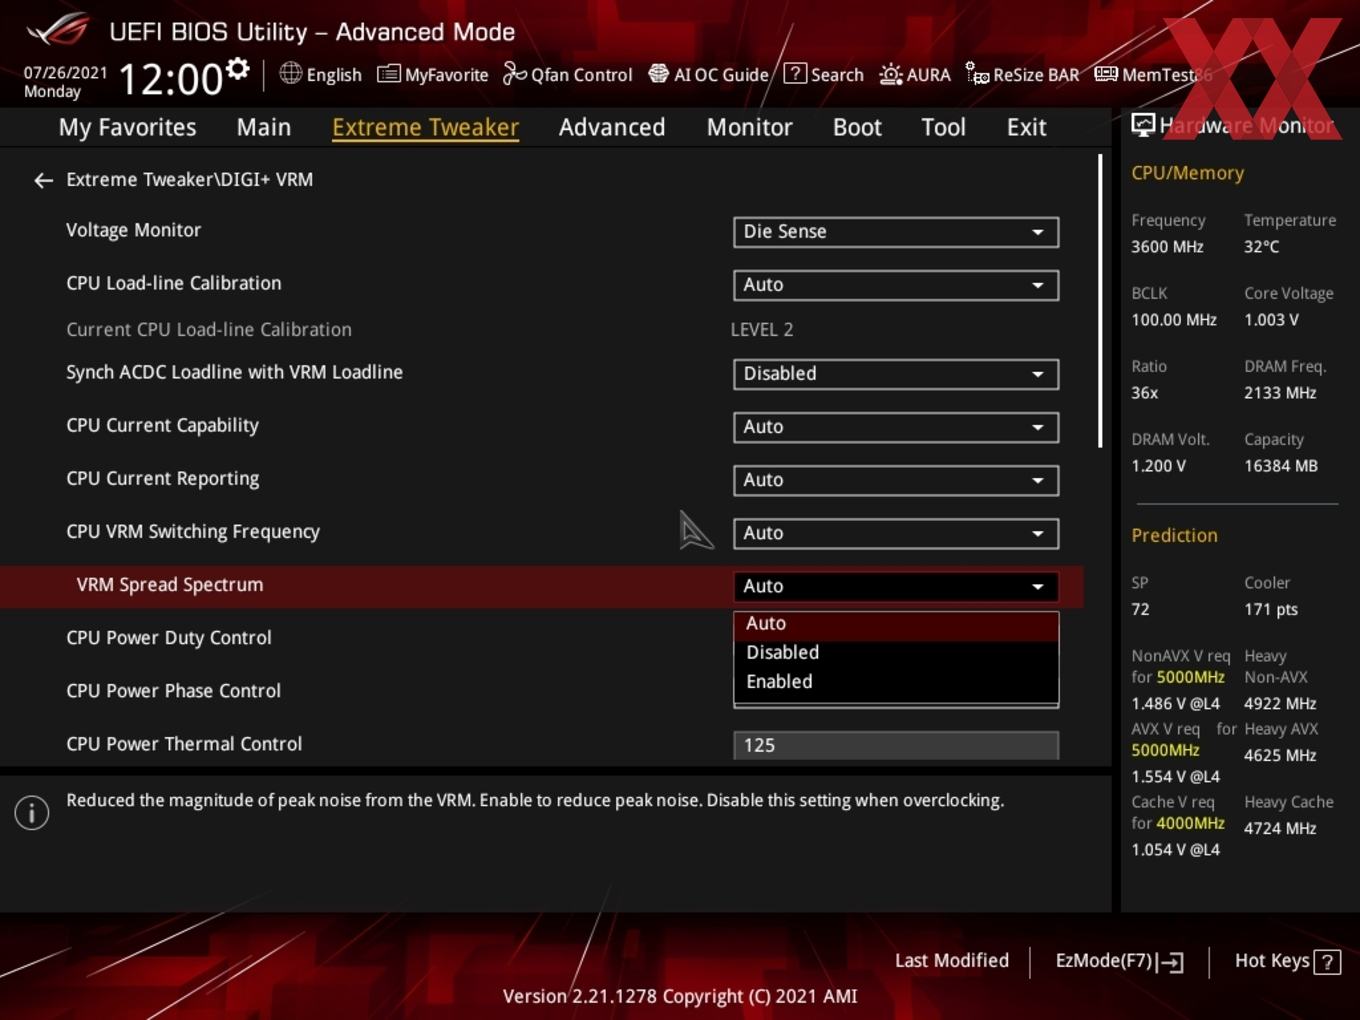Viewport: 1360px width, 1020px height.
Task: Switch to My Favorites tab
Action: click(127, 128)
